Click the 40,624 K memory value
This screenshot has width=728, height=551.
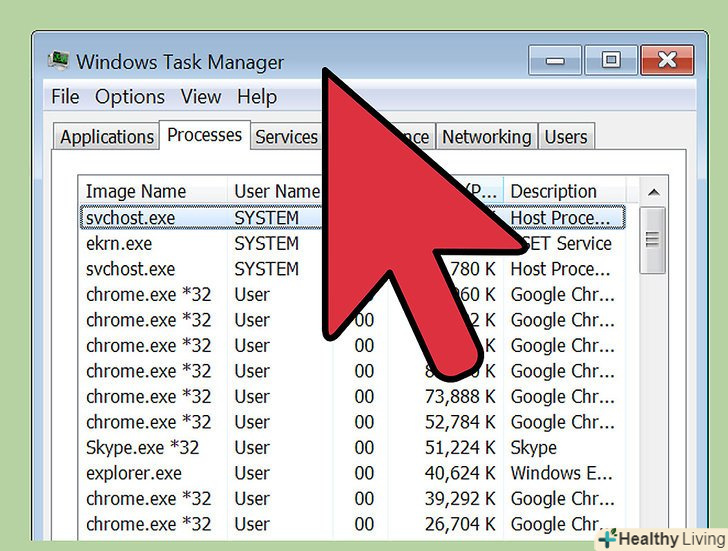460,473
